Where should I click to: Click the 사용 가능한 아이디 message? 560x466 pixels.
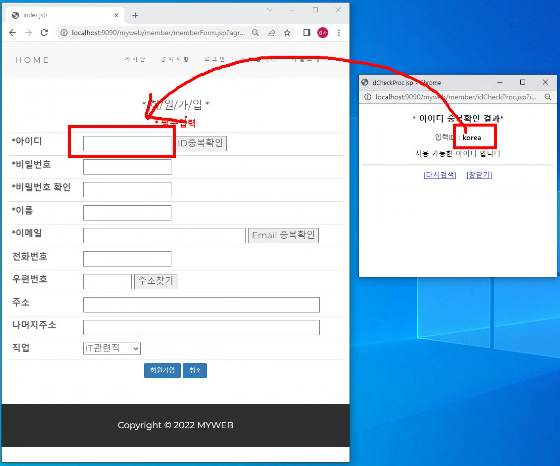click(x=458, y=154)
